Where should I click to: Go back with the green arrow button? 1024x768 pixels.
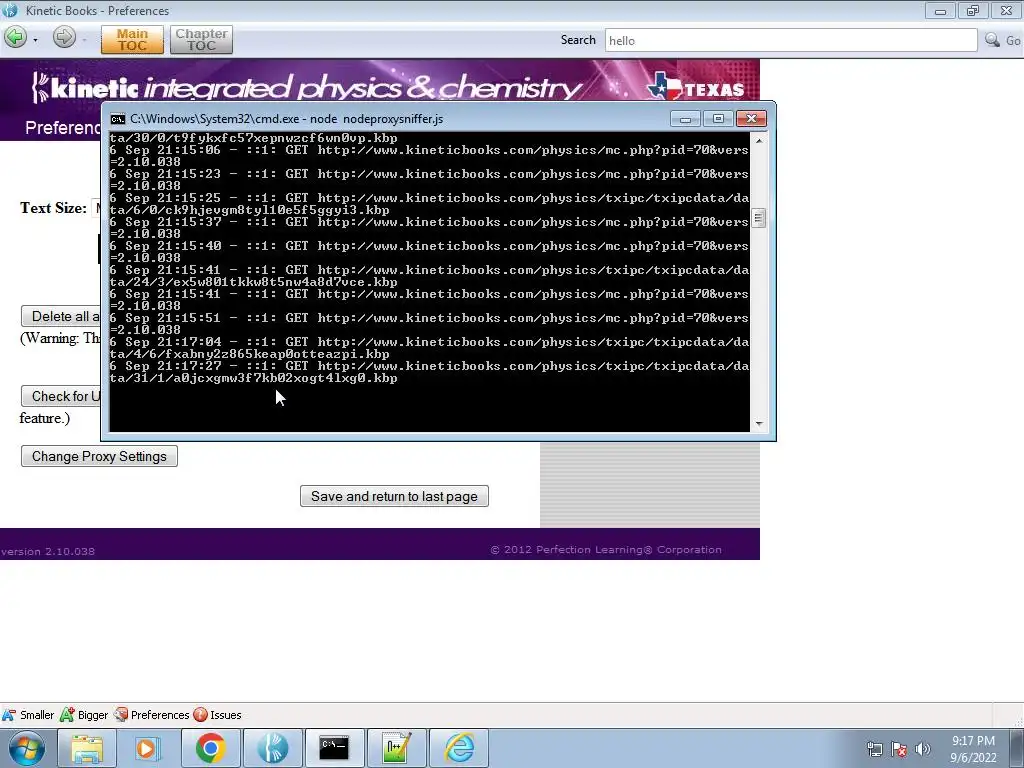15,37
